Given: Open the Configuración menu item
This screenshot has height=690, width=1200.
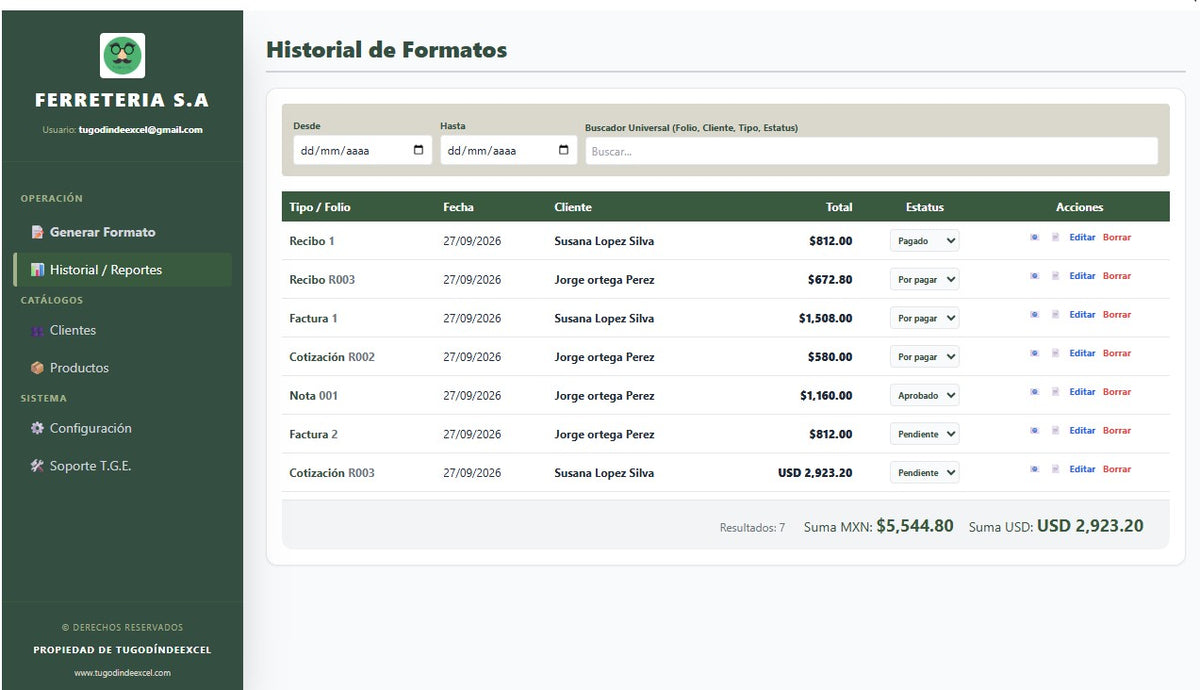Looking at the screenshot, I should (x=122, y=428).
